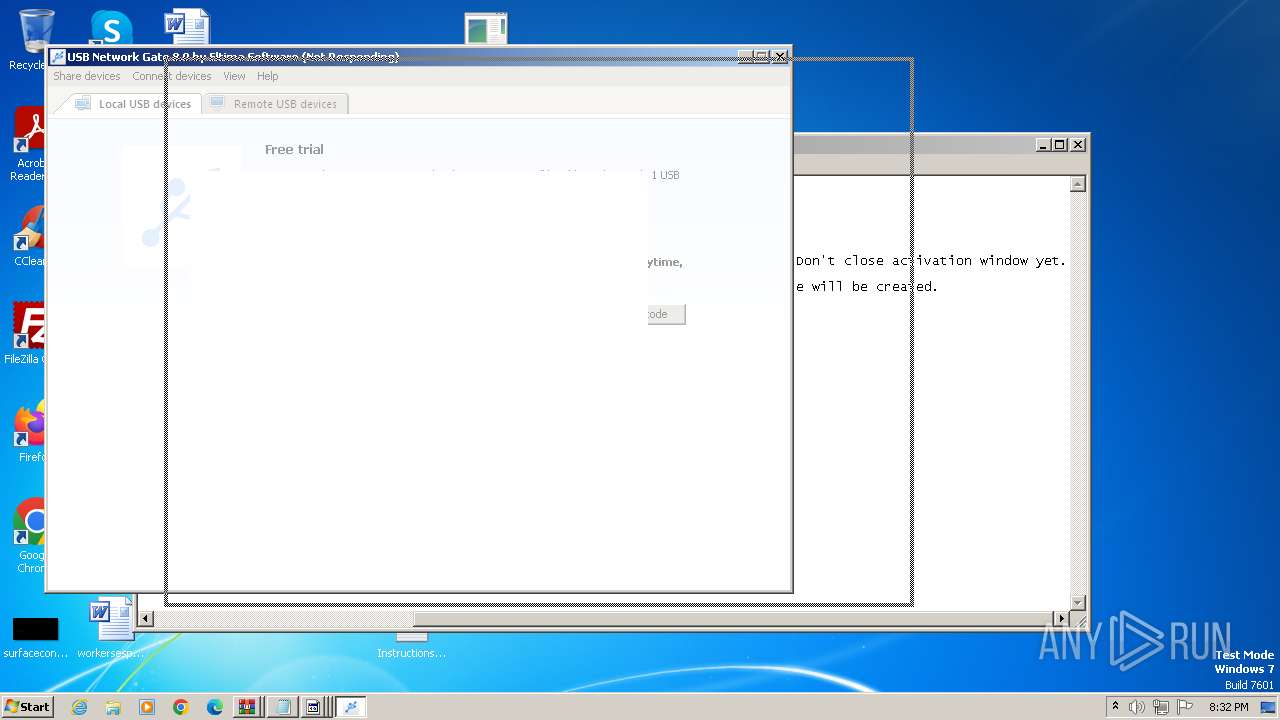Open the Google Chrome desktop shortcut
The image size is (1280, 720).
(x=30, y=537)
